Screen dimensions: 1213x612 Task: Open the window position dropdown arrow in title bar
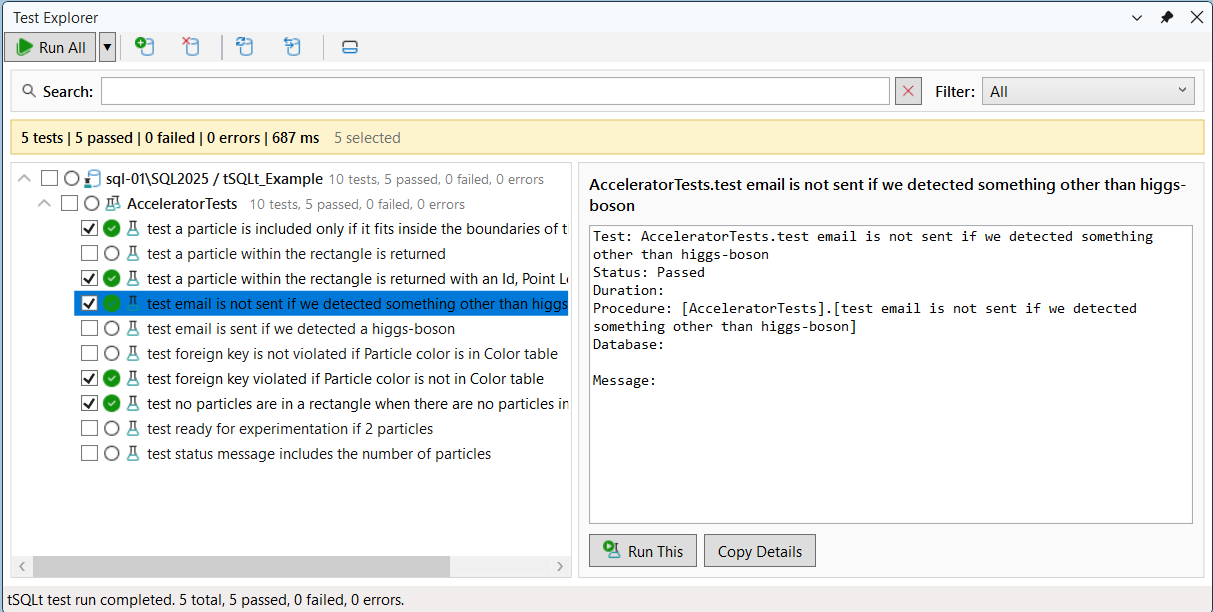click(1137, 17)
